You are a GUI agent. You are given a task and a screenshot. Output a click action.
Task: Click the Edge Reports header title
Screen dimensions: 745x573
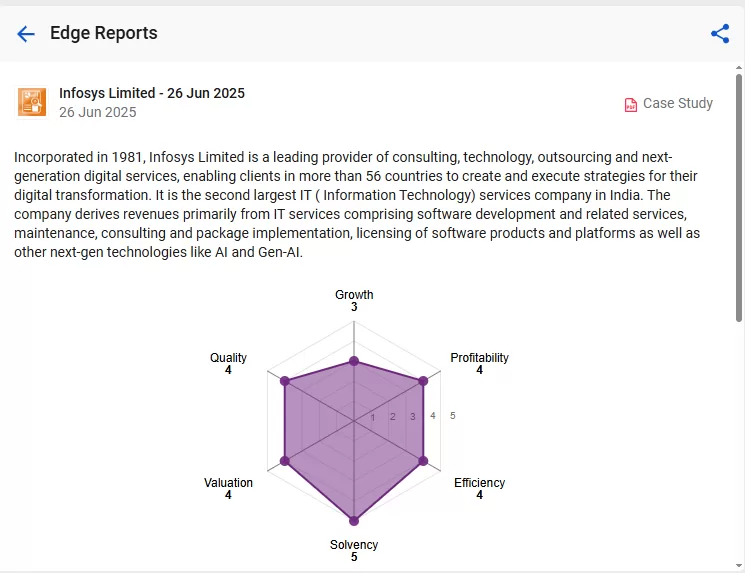pyautogui.click(x=104, y=33)
